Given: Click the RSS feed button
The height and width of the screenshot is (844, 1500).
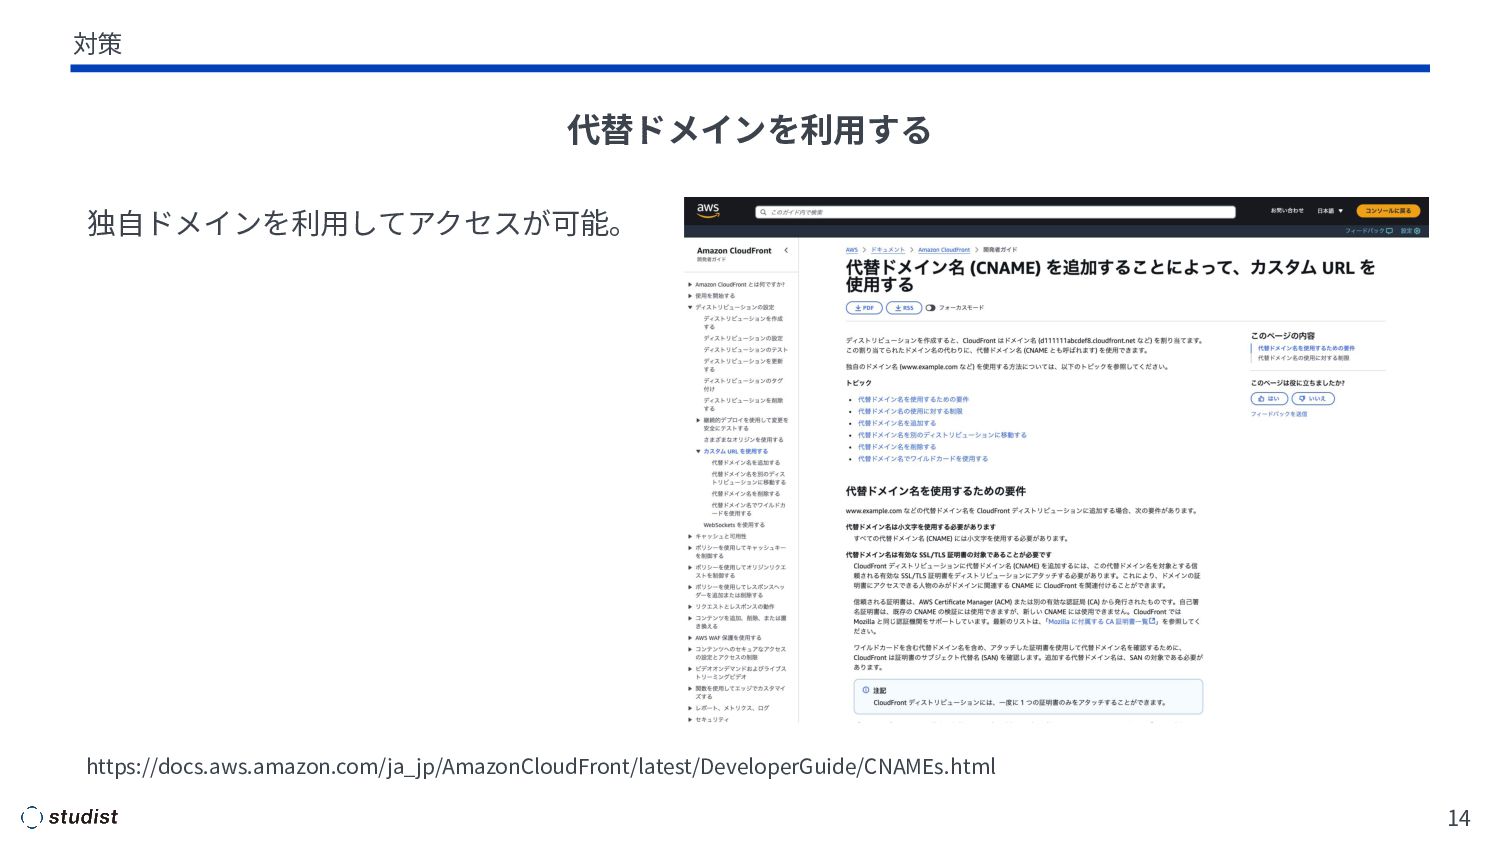Looking at the screenshot, I should coord(904,308).
